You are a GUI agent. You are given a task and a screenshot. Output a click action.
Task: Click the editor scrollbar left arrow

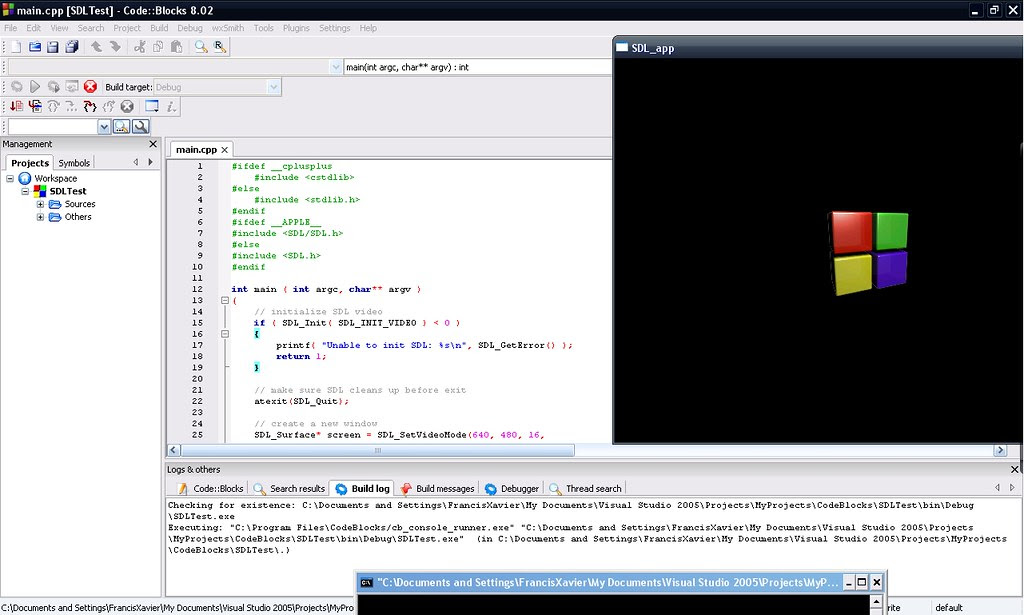coord(174,450)
